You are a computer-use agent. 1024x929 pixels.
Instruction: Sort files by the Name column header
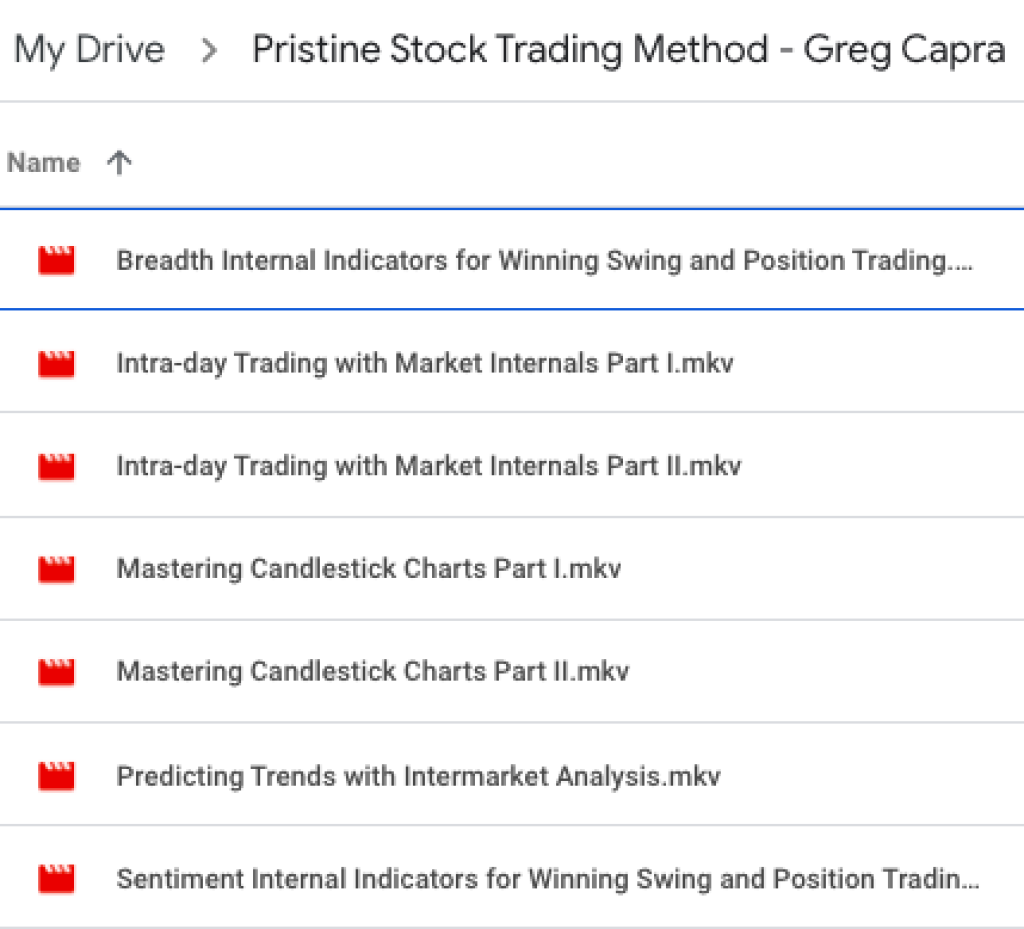44,163
